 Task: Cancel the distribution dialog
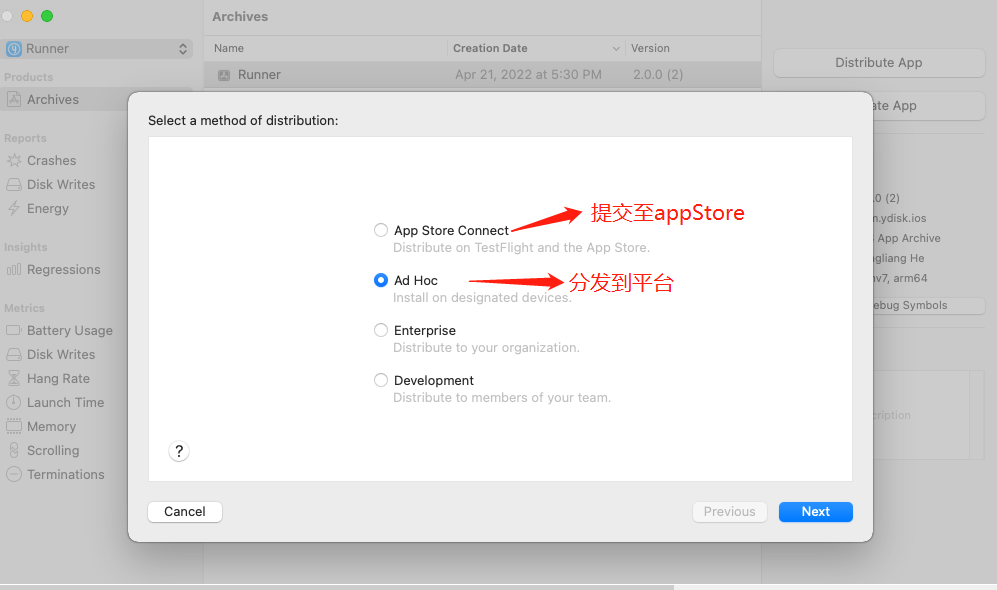tap(185, 512)
